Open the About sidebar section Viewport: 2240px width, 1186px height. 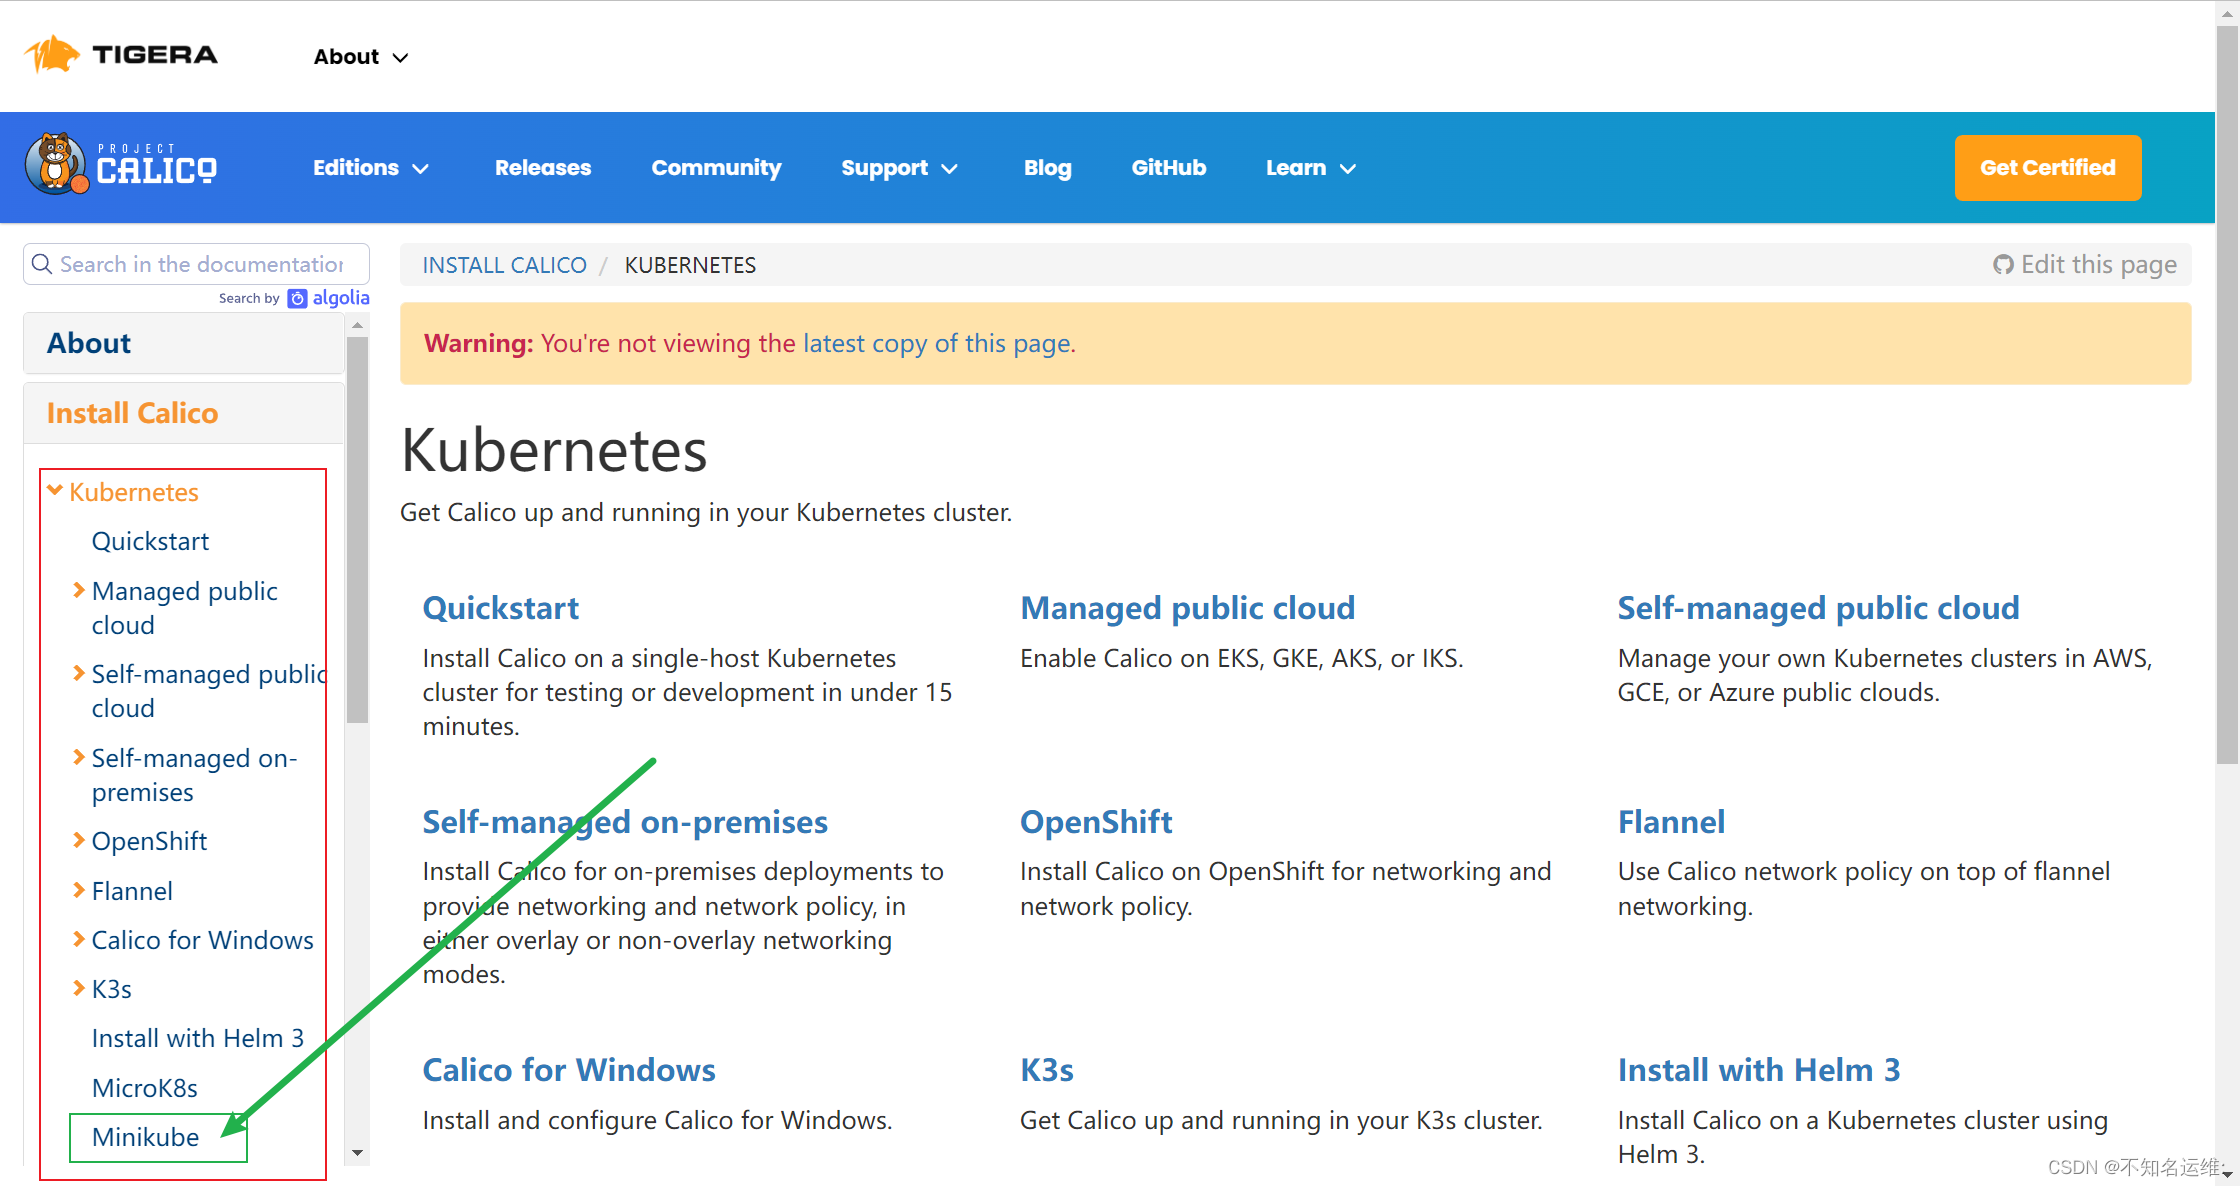pyautogui.click(x=184, y=343)
